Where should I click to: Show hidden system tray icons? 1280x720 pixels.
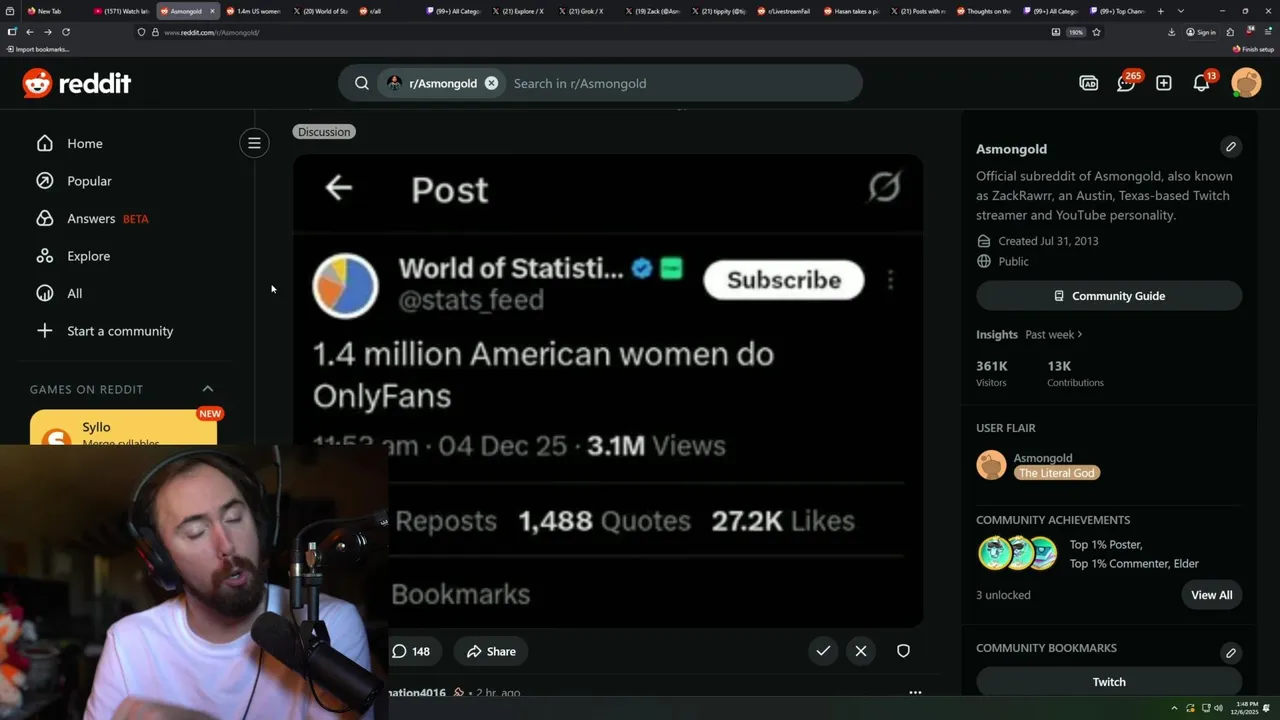(x=1175, y=708)
